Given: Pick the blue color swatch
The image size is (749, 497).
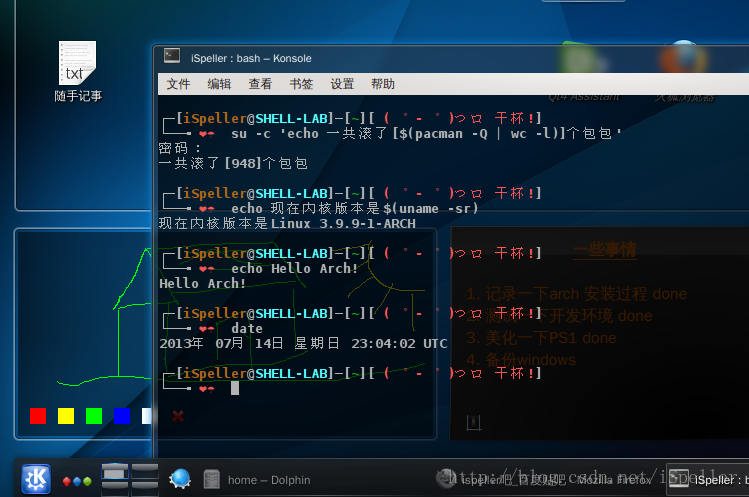Looking at the screenshot, I should 122,416.
